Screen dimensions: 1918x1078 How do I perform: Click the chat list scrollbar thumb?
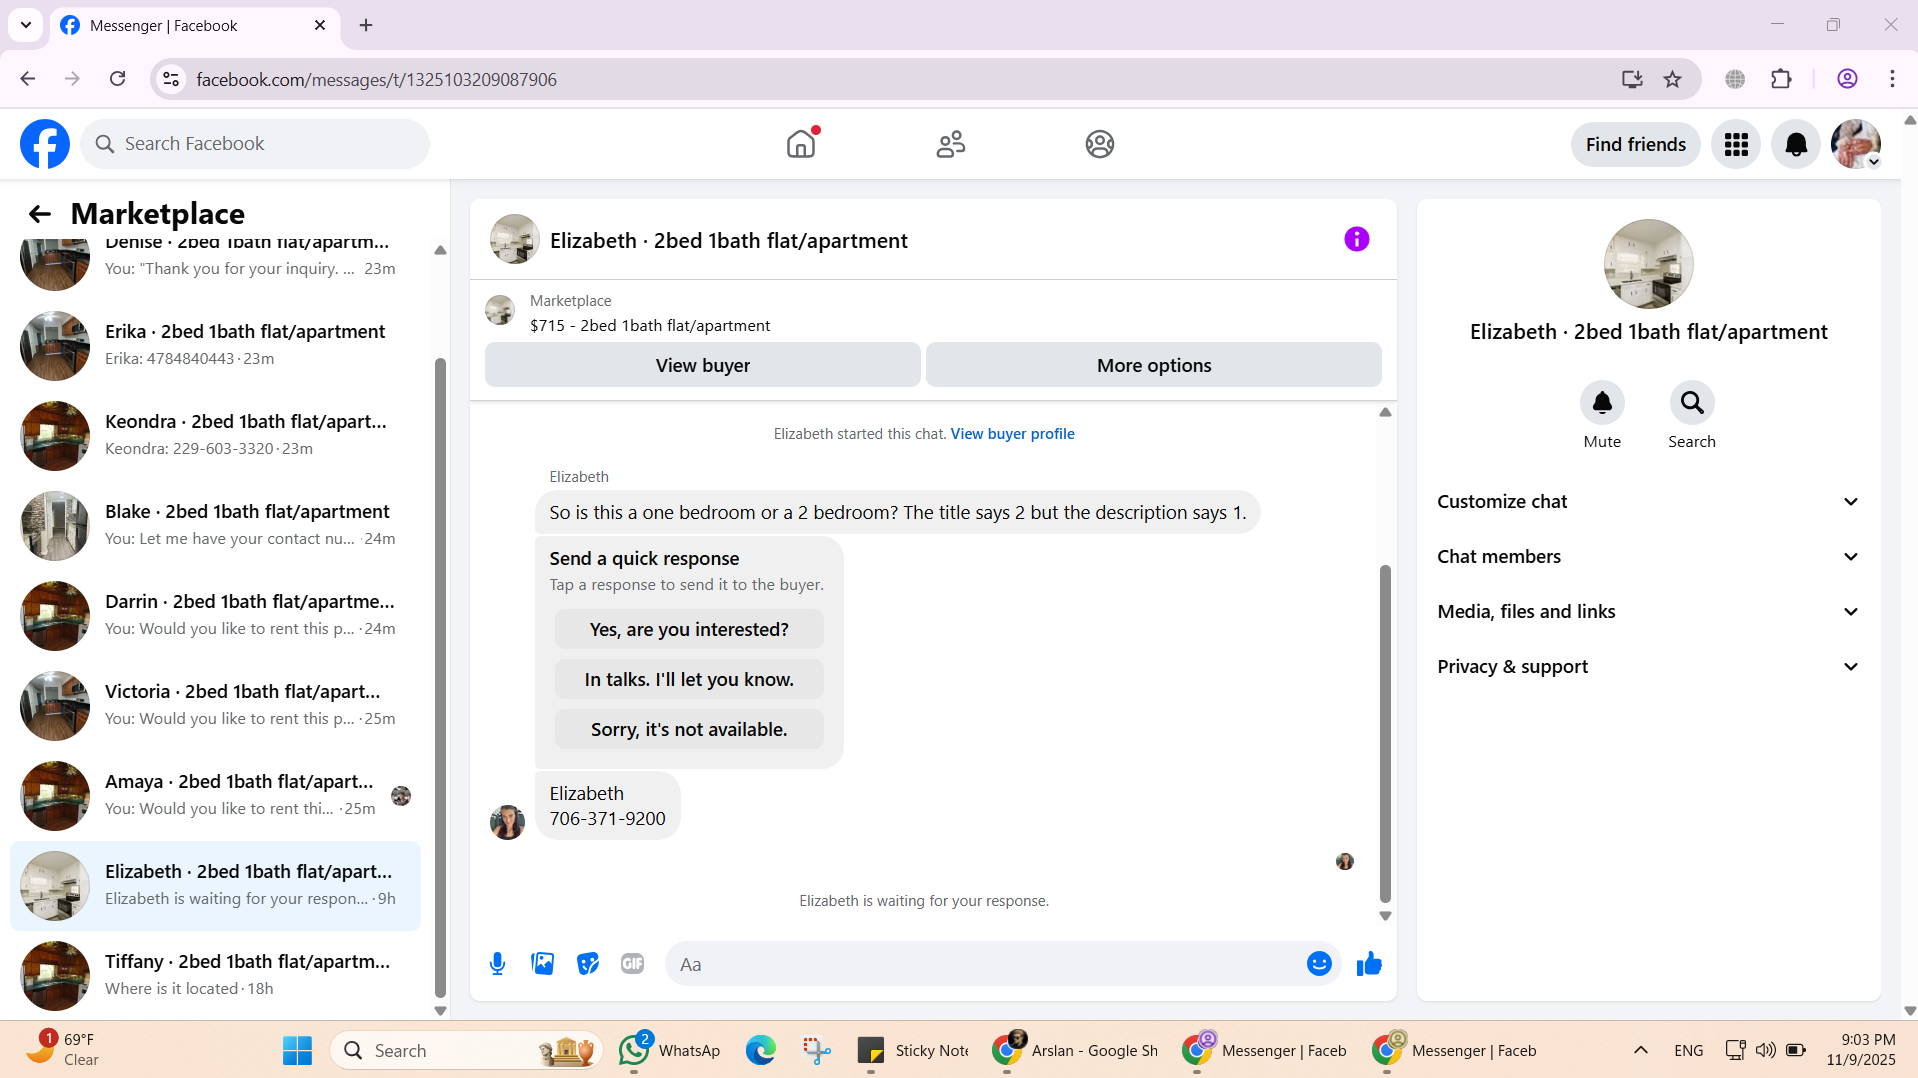(x=440, y=677)
